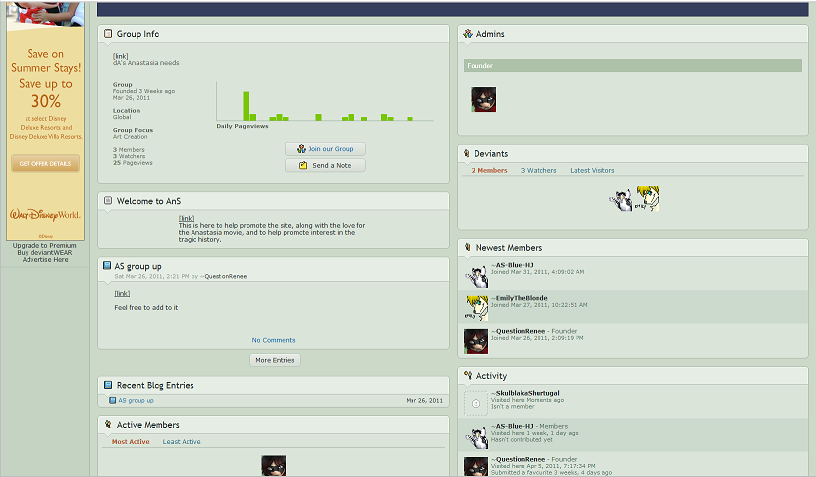Viewport: 816px width, 477px height.
Task: Open the [link] in AS group up post
Action: click(x=122, y=293)
